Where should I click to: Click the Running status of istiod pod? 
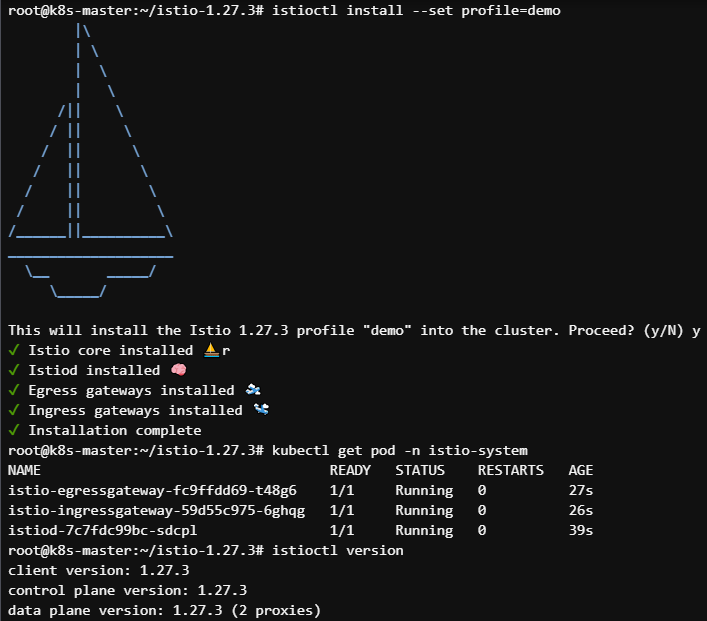424,530
